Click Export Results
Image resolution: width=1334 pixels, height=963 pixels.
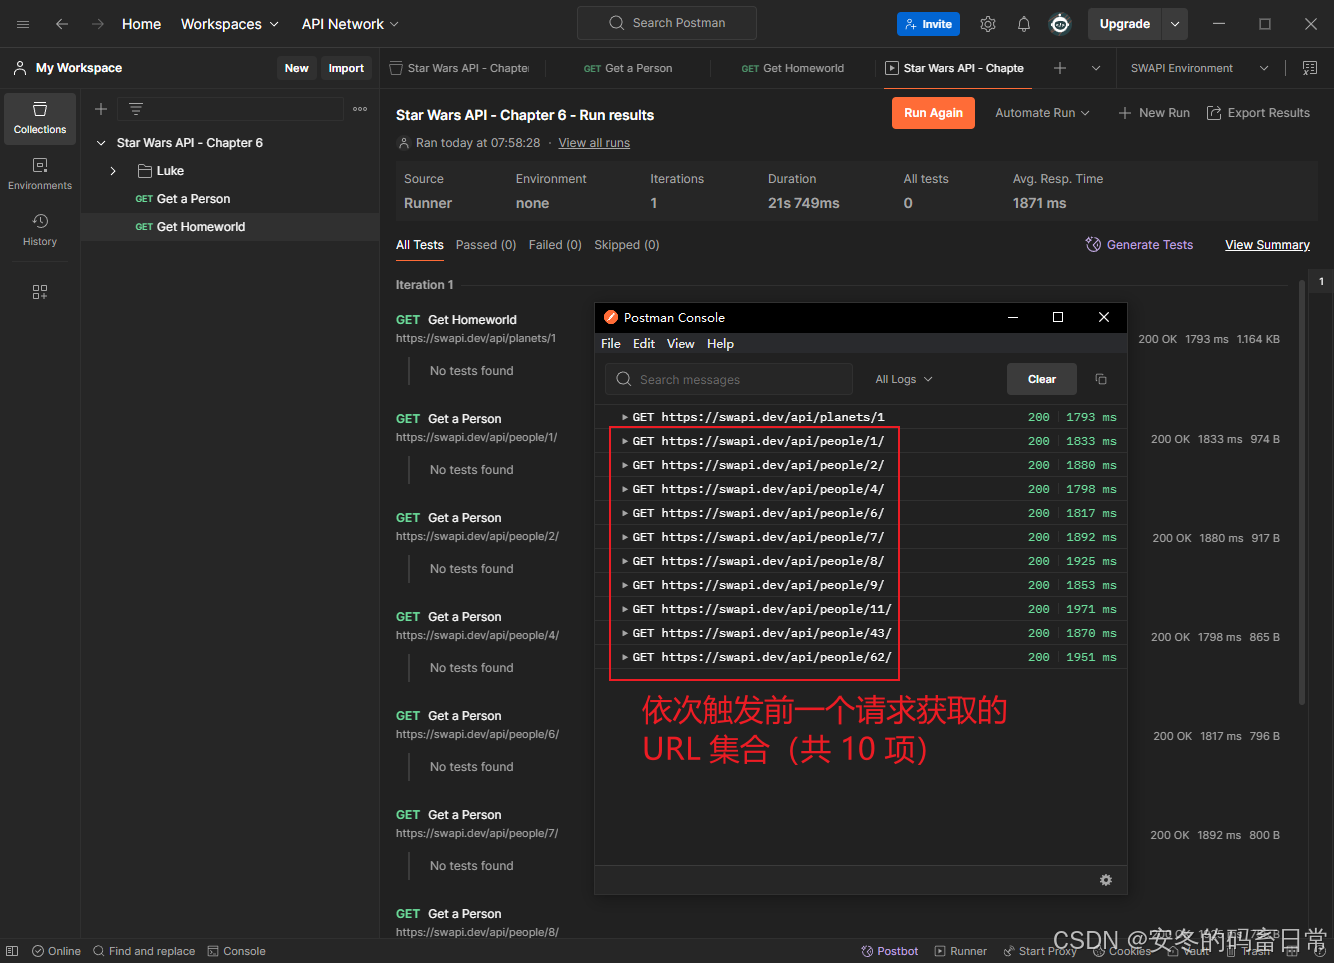point(1258,113)
